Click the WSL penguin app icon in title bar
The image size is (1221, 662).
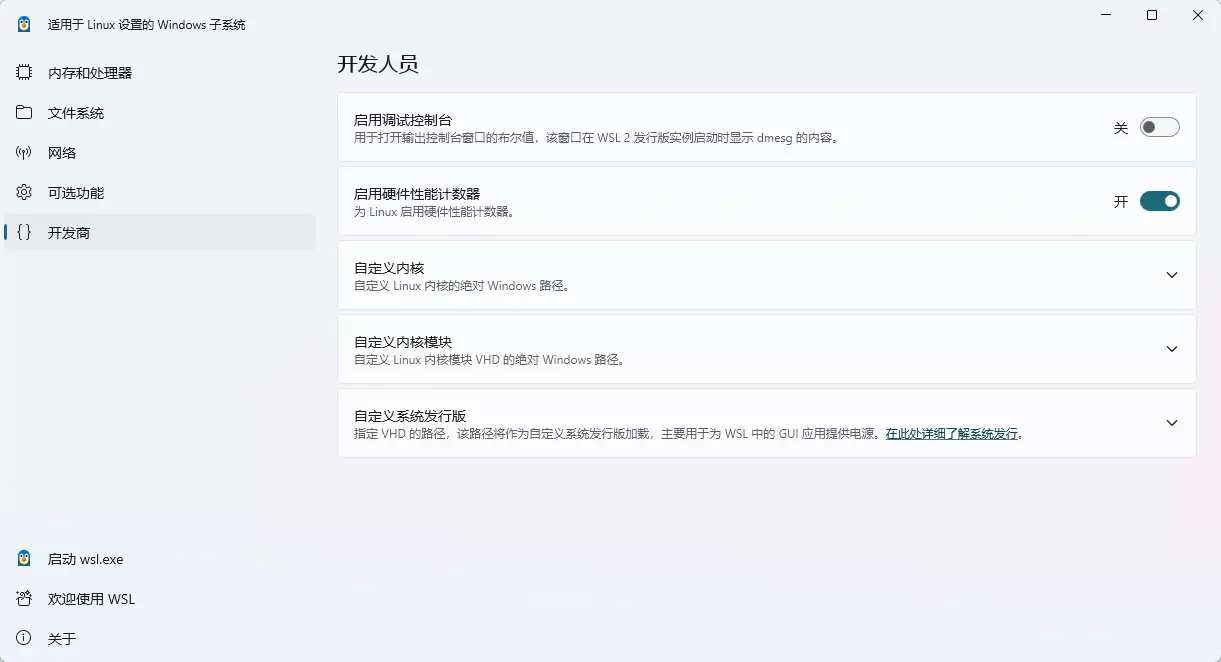(x=24, y=24)
